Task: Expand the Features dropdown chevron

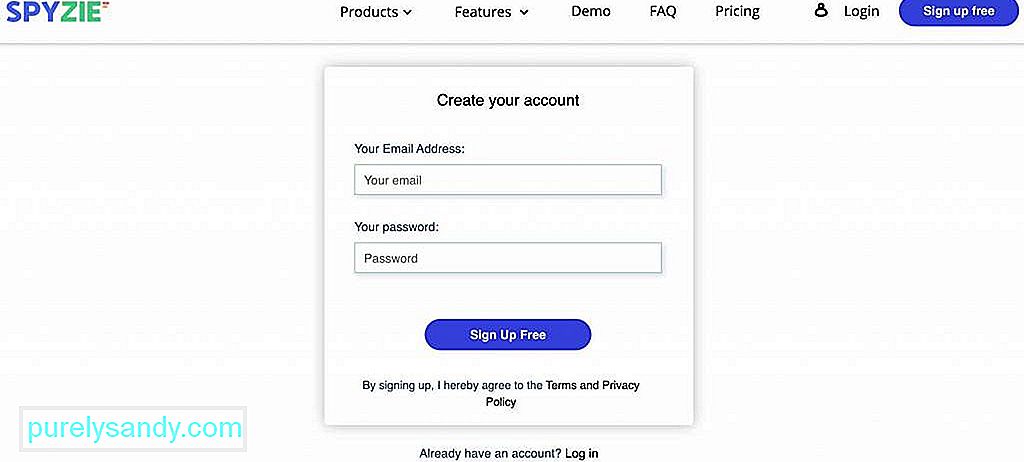Action: click(524, 12)
